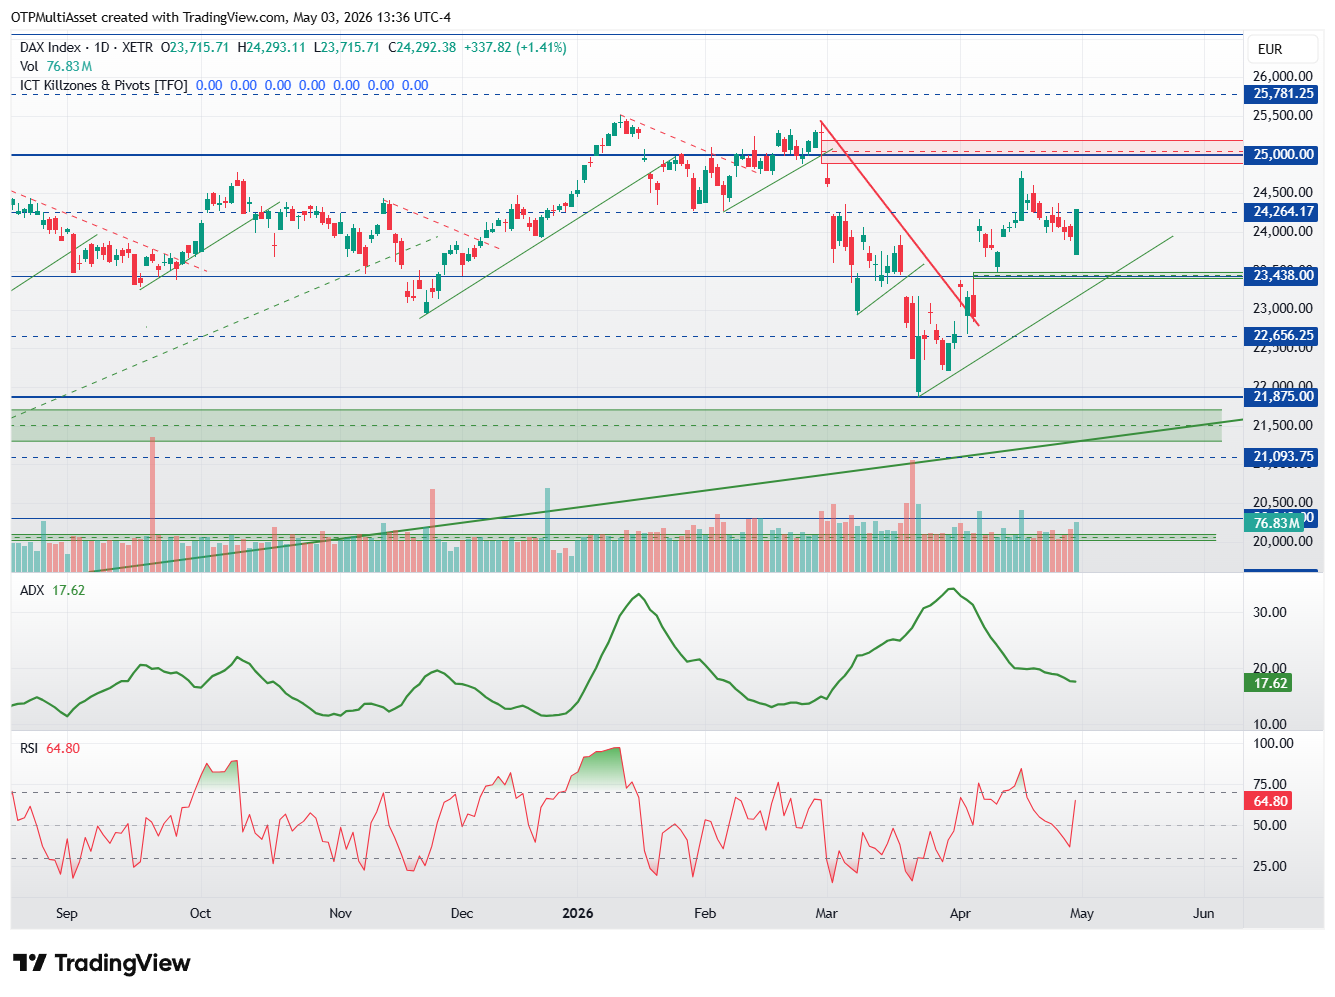Click the 25,781.25 pivot price label
This screenshot has height=997, width=1335.
click(x=1284, y=94)
